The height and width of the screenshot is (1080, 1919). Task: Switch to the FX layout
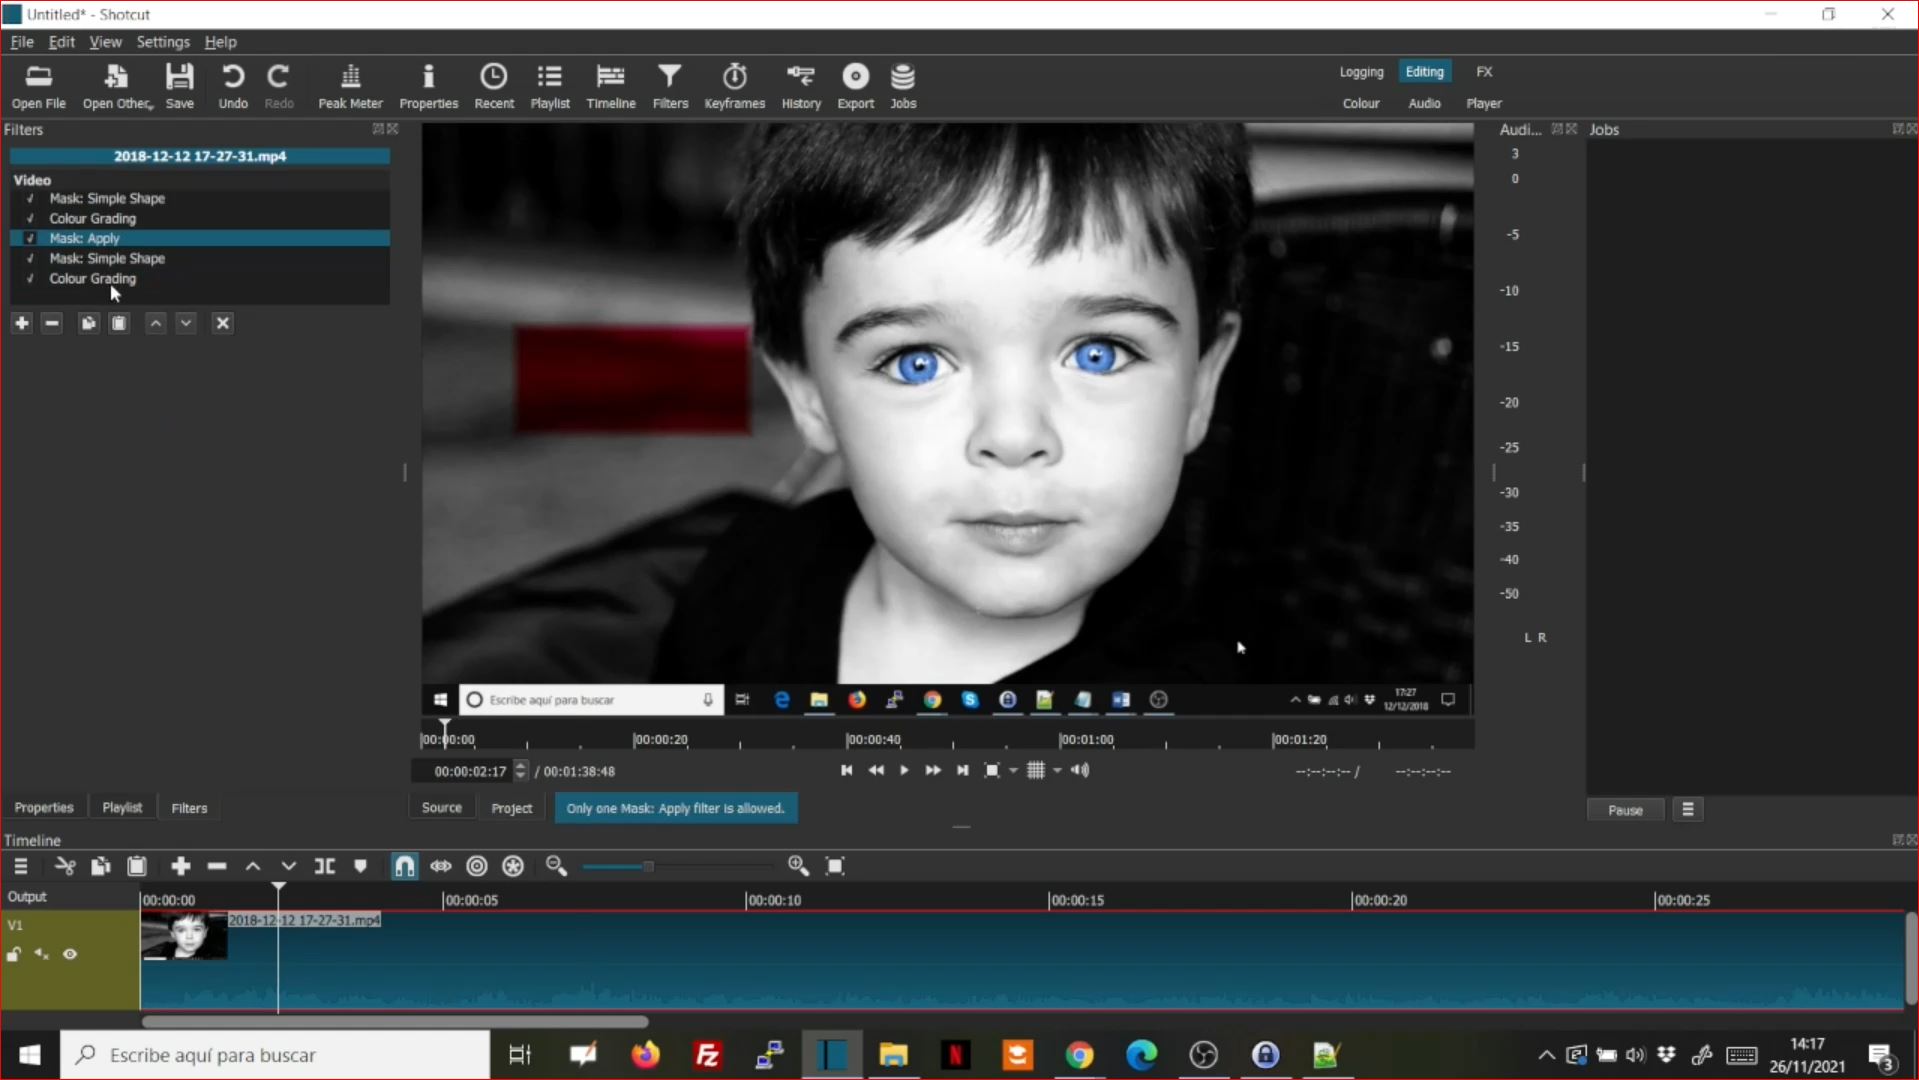coord(1484,72)
